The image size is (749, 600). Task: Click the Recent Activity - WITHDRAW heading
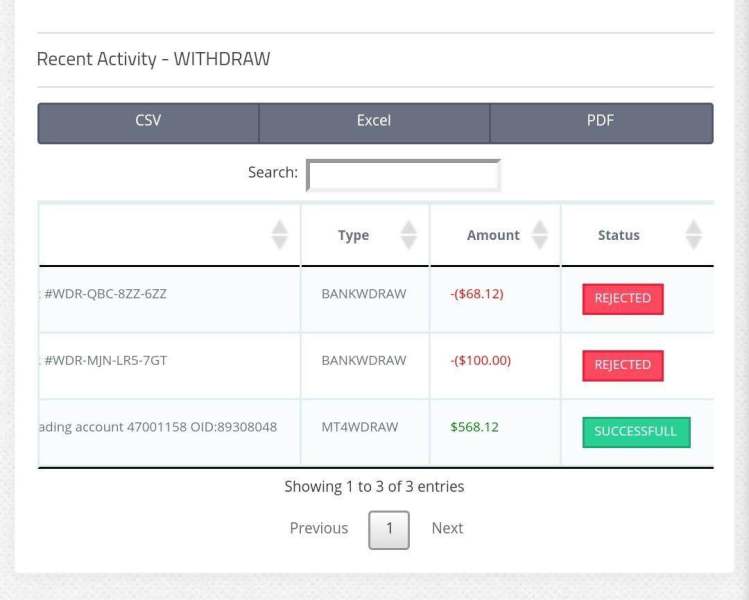(153, 59)
